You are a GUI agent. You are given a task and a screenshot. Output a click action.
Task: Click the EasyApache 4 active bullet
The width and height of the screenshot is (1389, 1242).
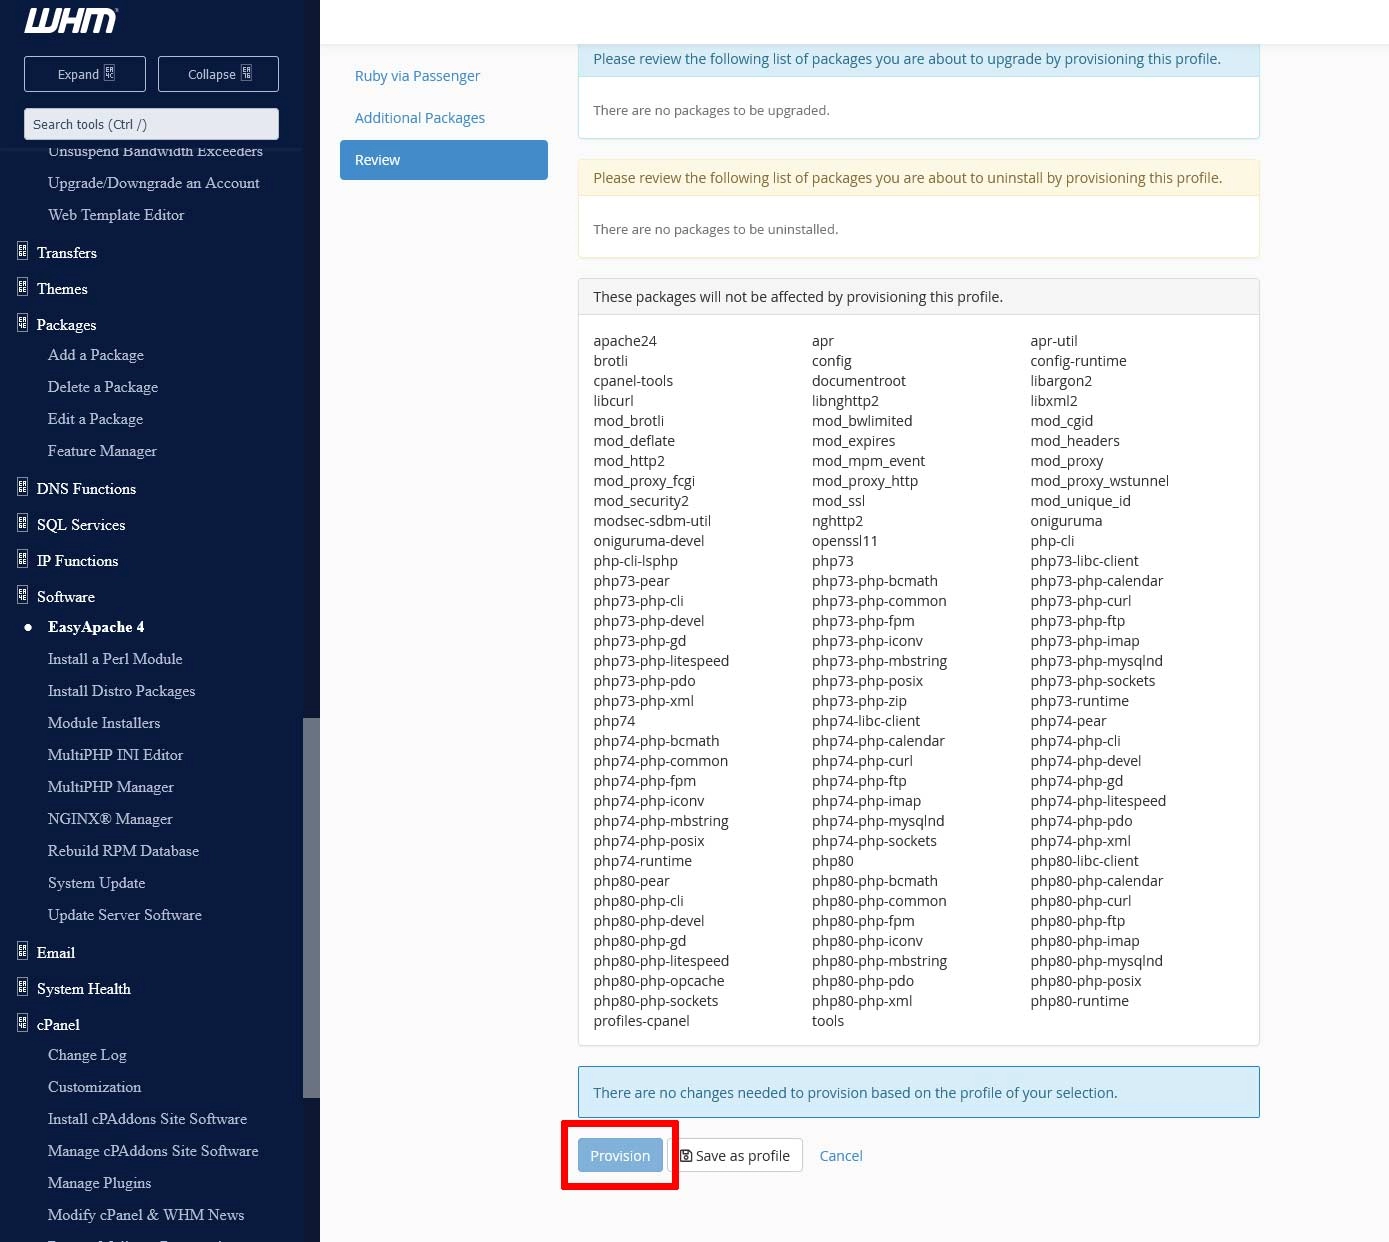28,627
